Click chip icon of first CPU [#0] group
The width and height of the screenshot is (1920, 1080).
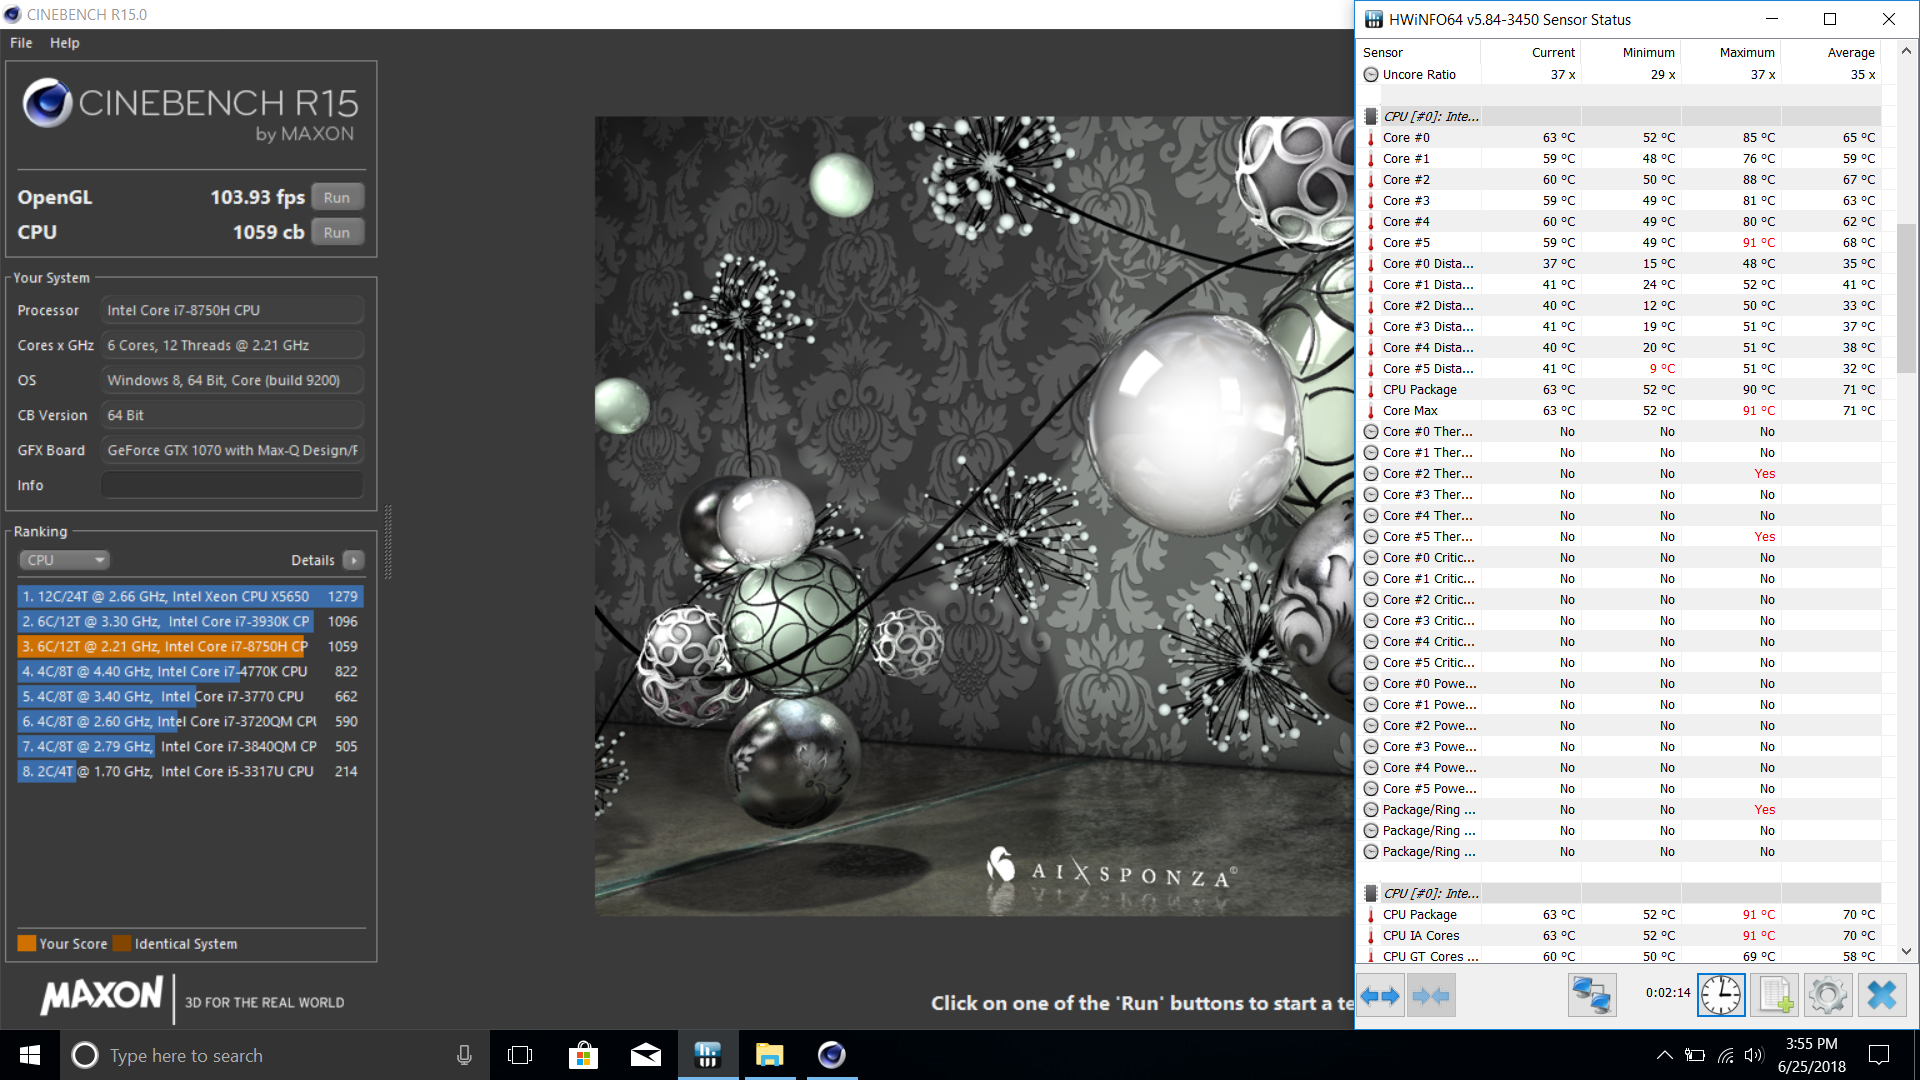click(x=1371, y=117)
